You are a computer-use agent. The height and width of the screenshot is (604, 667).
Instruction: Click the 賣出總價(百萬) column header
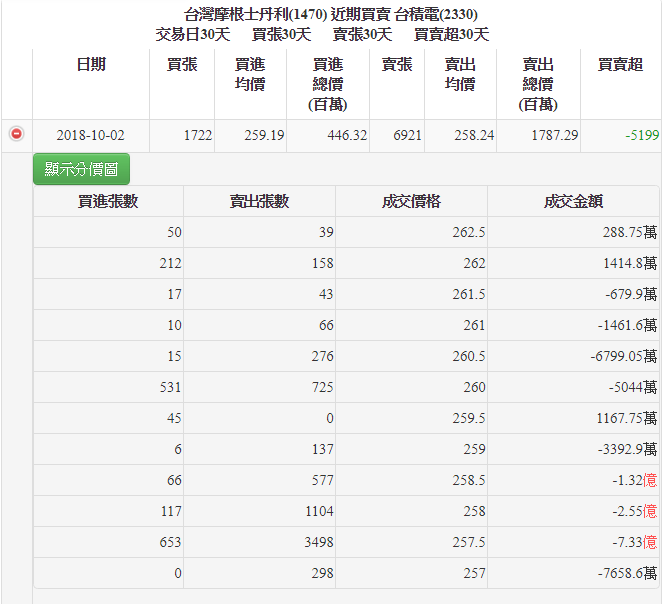(538, 84)
